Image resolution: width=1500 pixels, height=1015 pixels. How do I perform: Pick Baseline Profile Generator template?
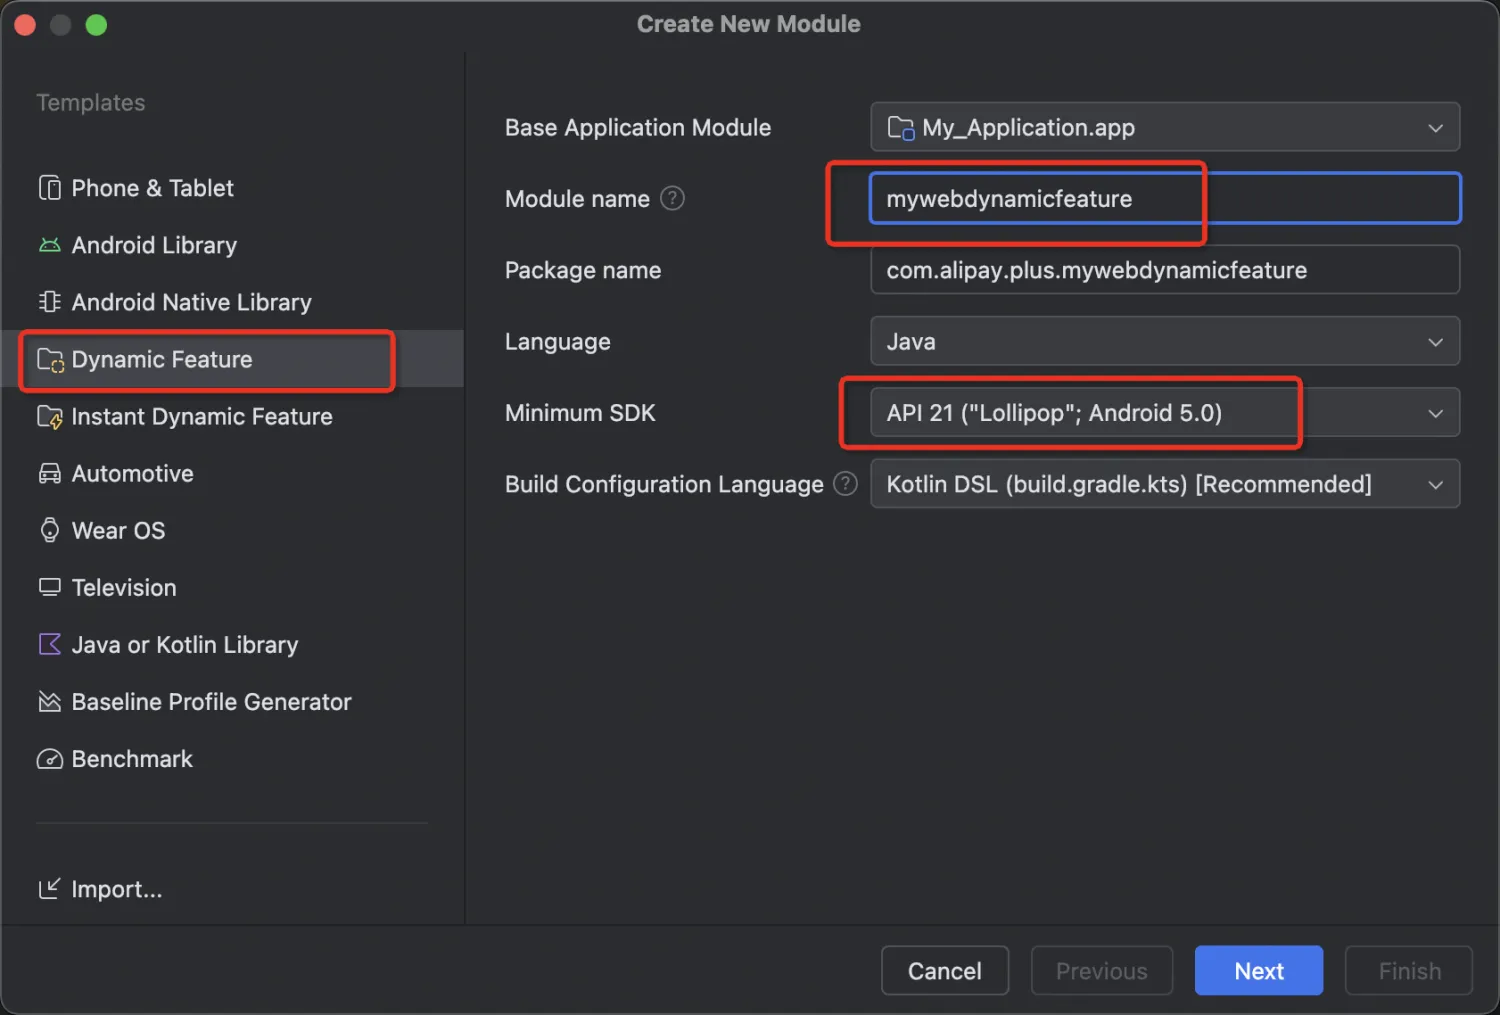pos(211,702)
